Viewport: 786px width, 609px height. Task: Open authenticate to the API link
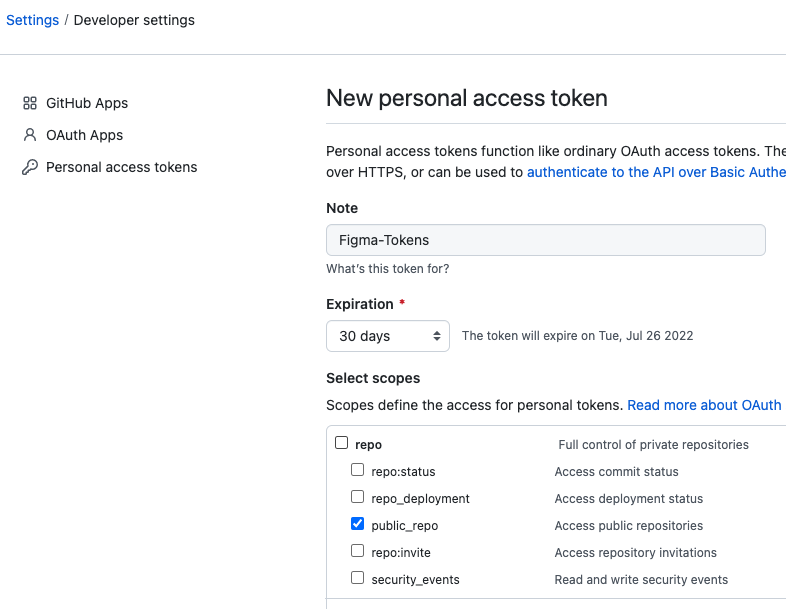click(656, 172)
